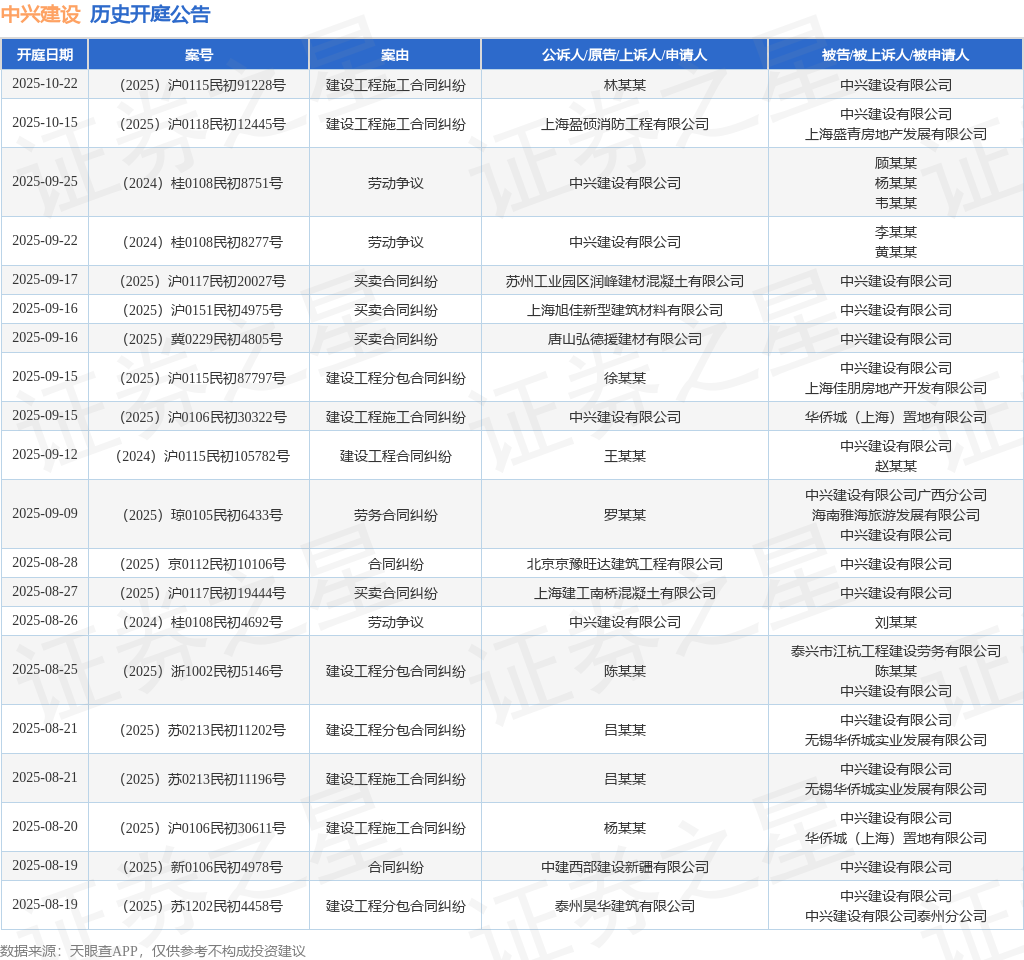Select the 公诉人/原告/上诉人/申请人 column header
Viewport: 1024px width, 960px height.
(x=624, y=55)
